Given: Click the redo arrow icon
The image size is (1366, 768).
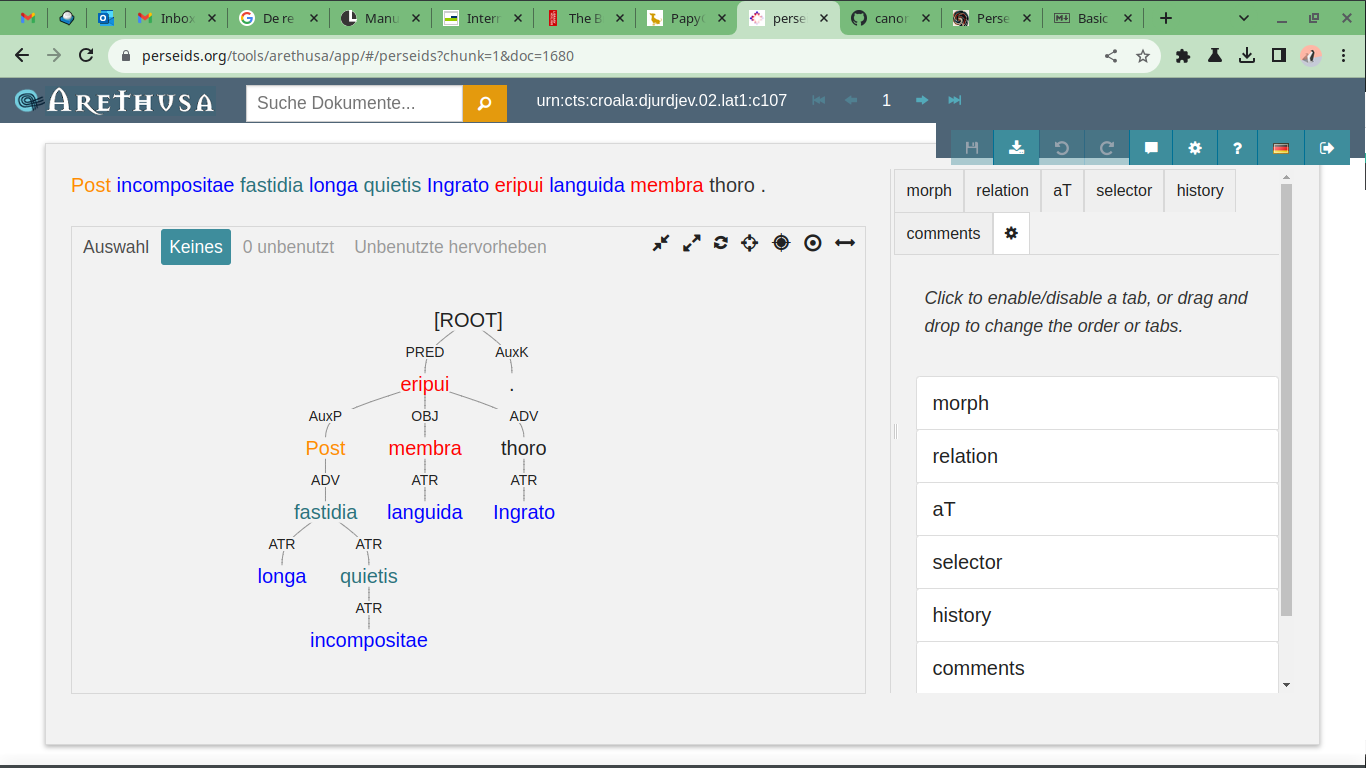Looking at the screenshot, I should (1107, 148).
